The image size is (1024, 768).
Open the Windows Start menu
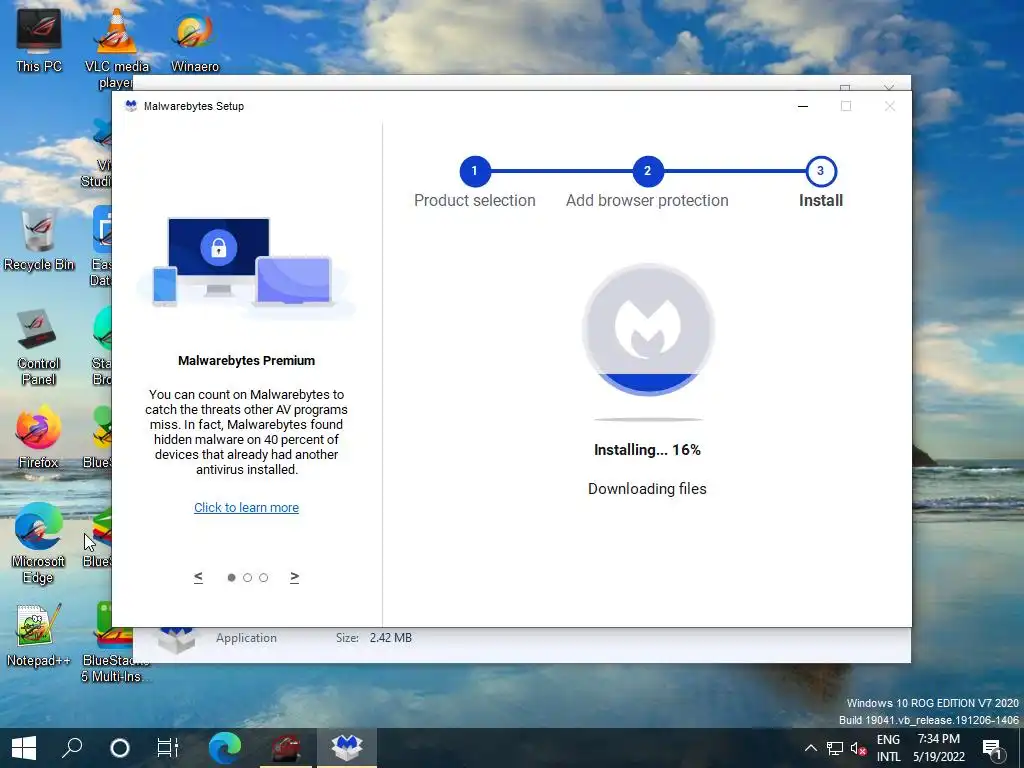[24, 748]
